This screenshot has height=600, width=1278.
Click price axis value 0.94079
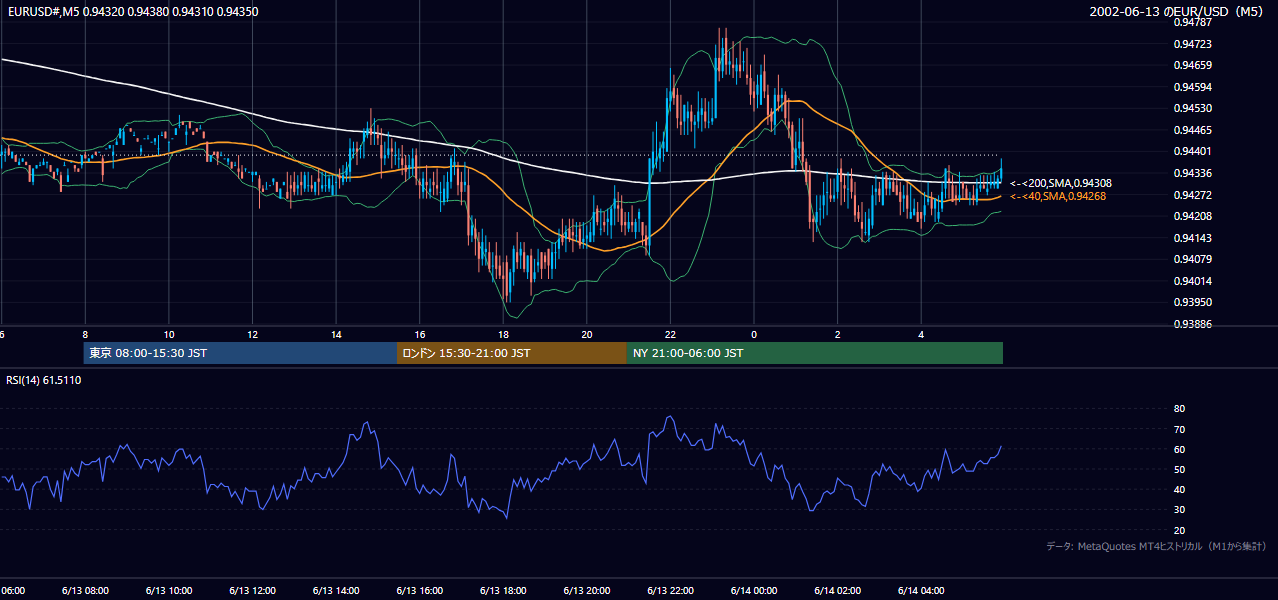[x=1193, y=259]
